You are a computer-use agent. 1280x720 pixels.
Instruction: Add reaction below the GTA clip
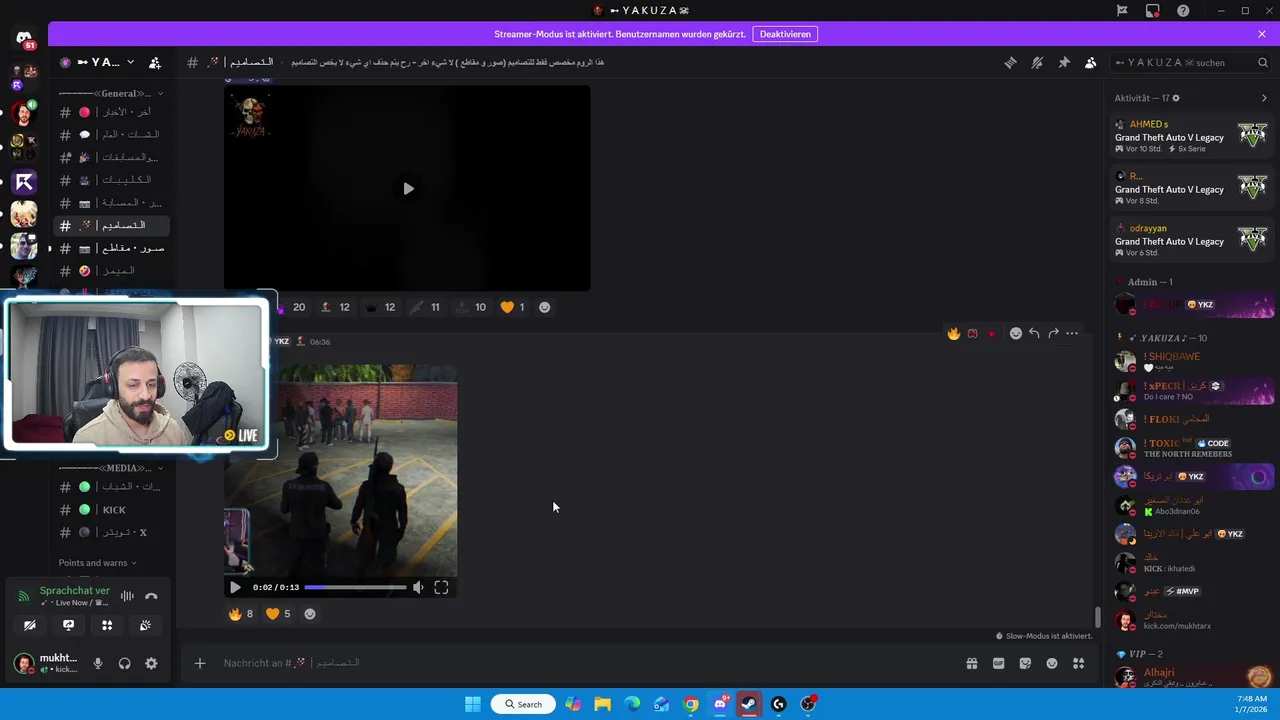[310, 614]
